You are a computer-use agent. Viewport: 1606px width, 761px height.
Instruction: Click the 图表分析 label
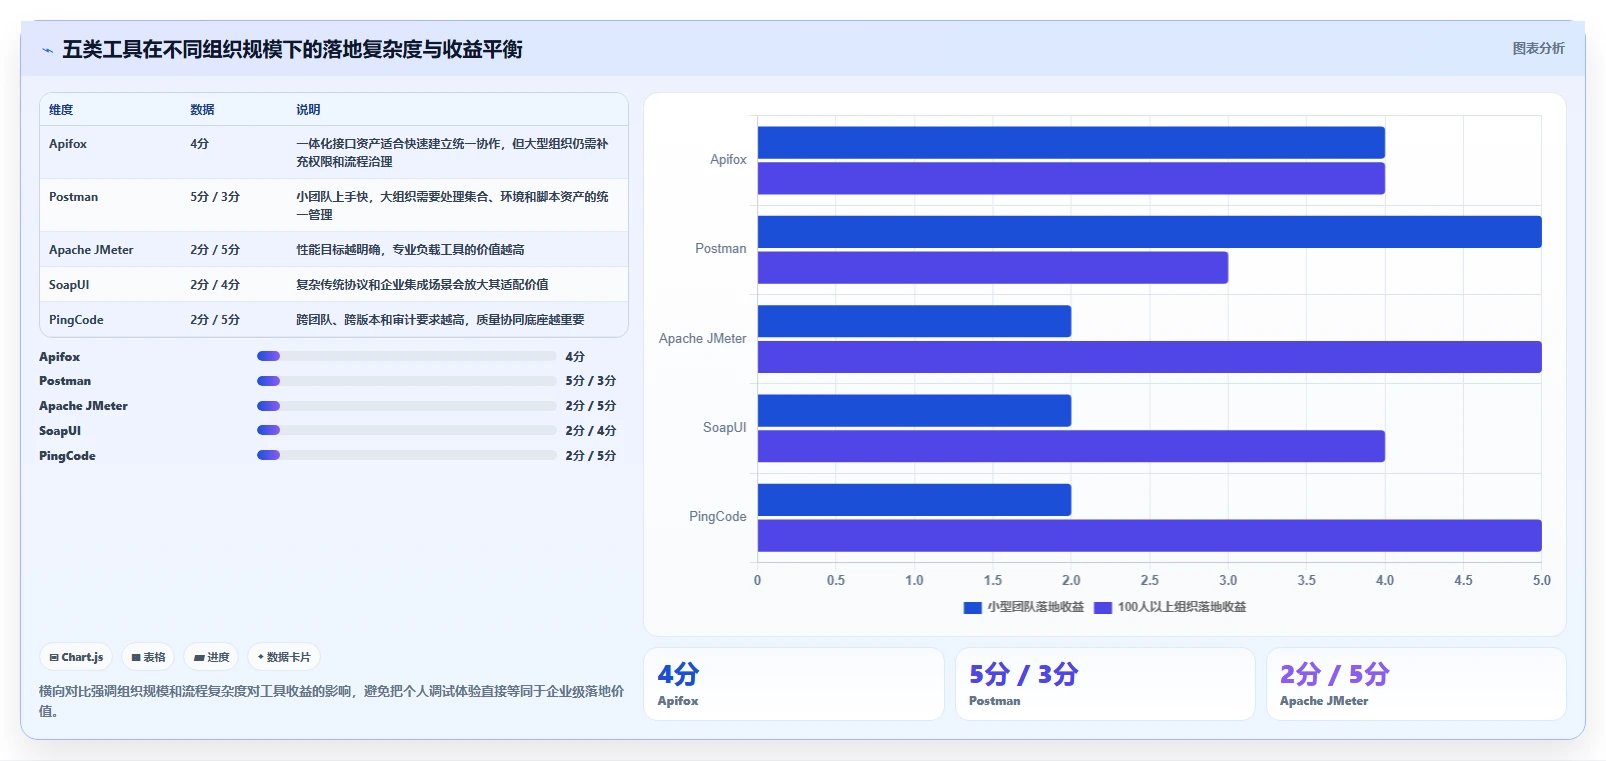click(x=1538, y=48)
